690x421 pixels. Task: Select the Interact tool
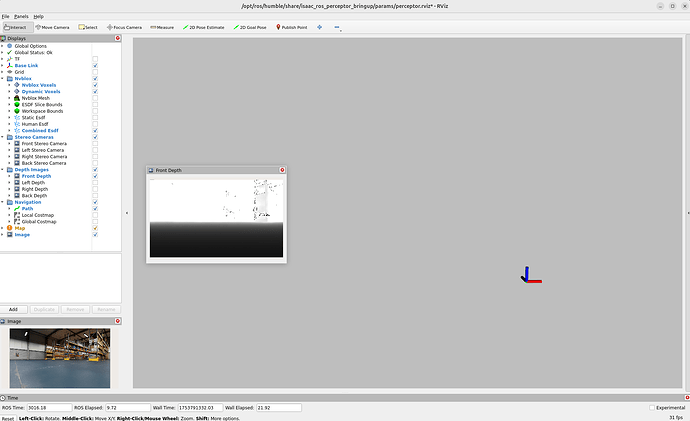[18, 27]
